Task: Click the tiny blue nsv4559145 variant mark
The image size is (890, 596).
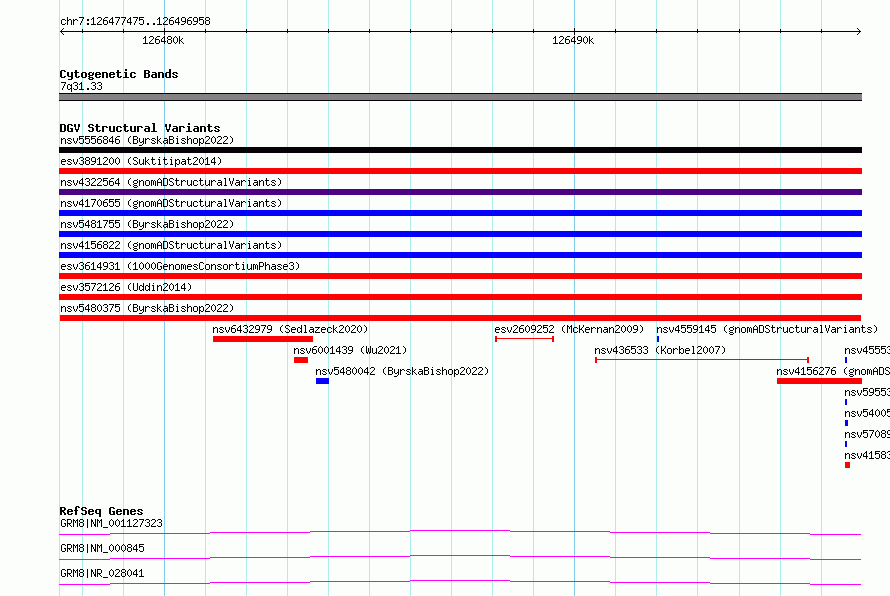Action: (x=658, y=339)
